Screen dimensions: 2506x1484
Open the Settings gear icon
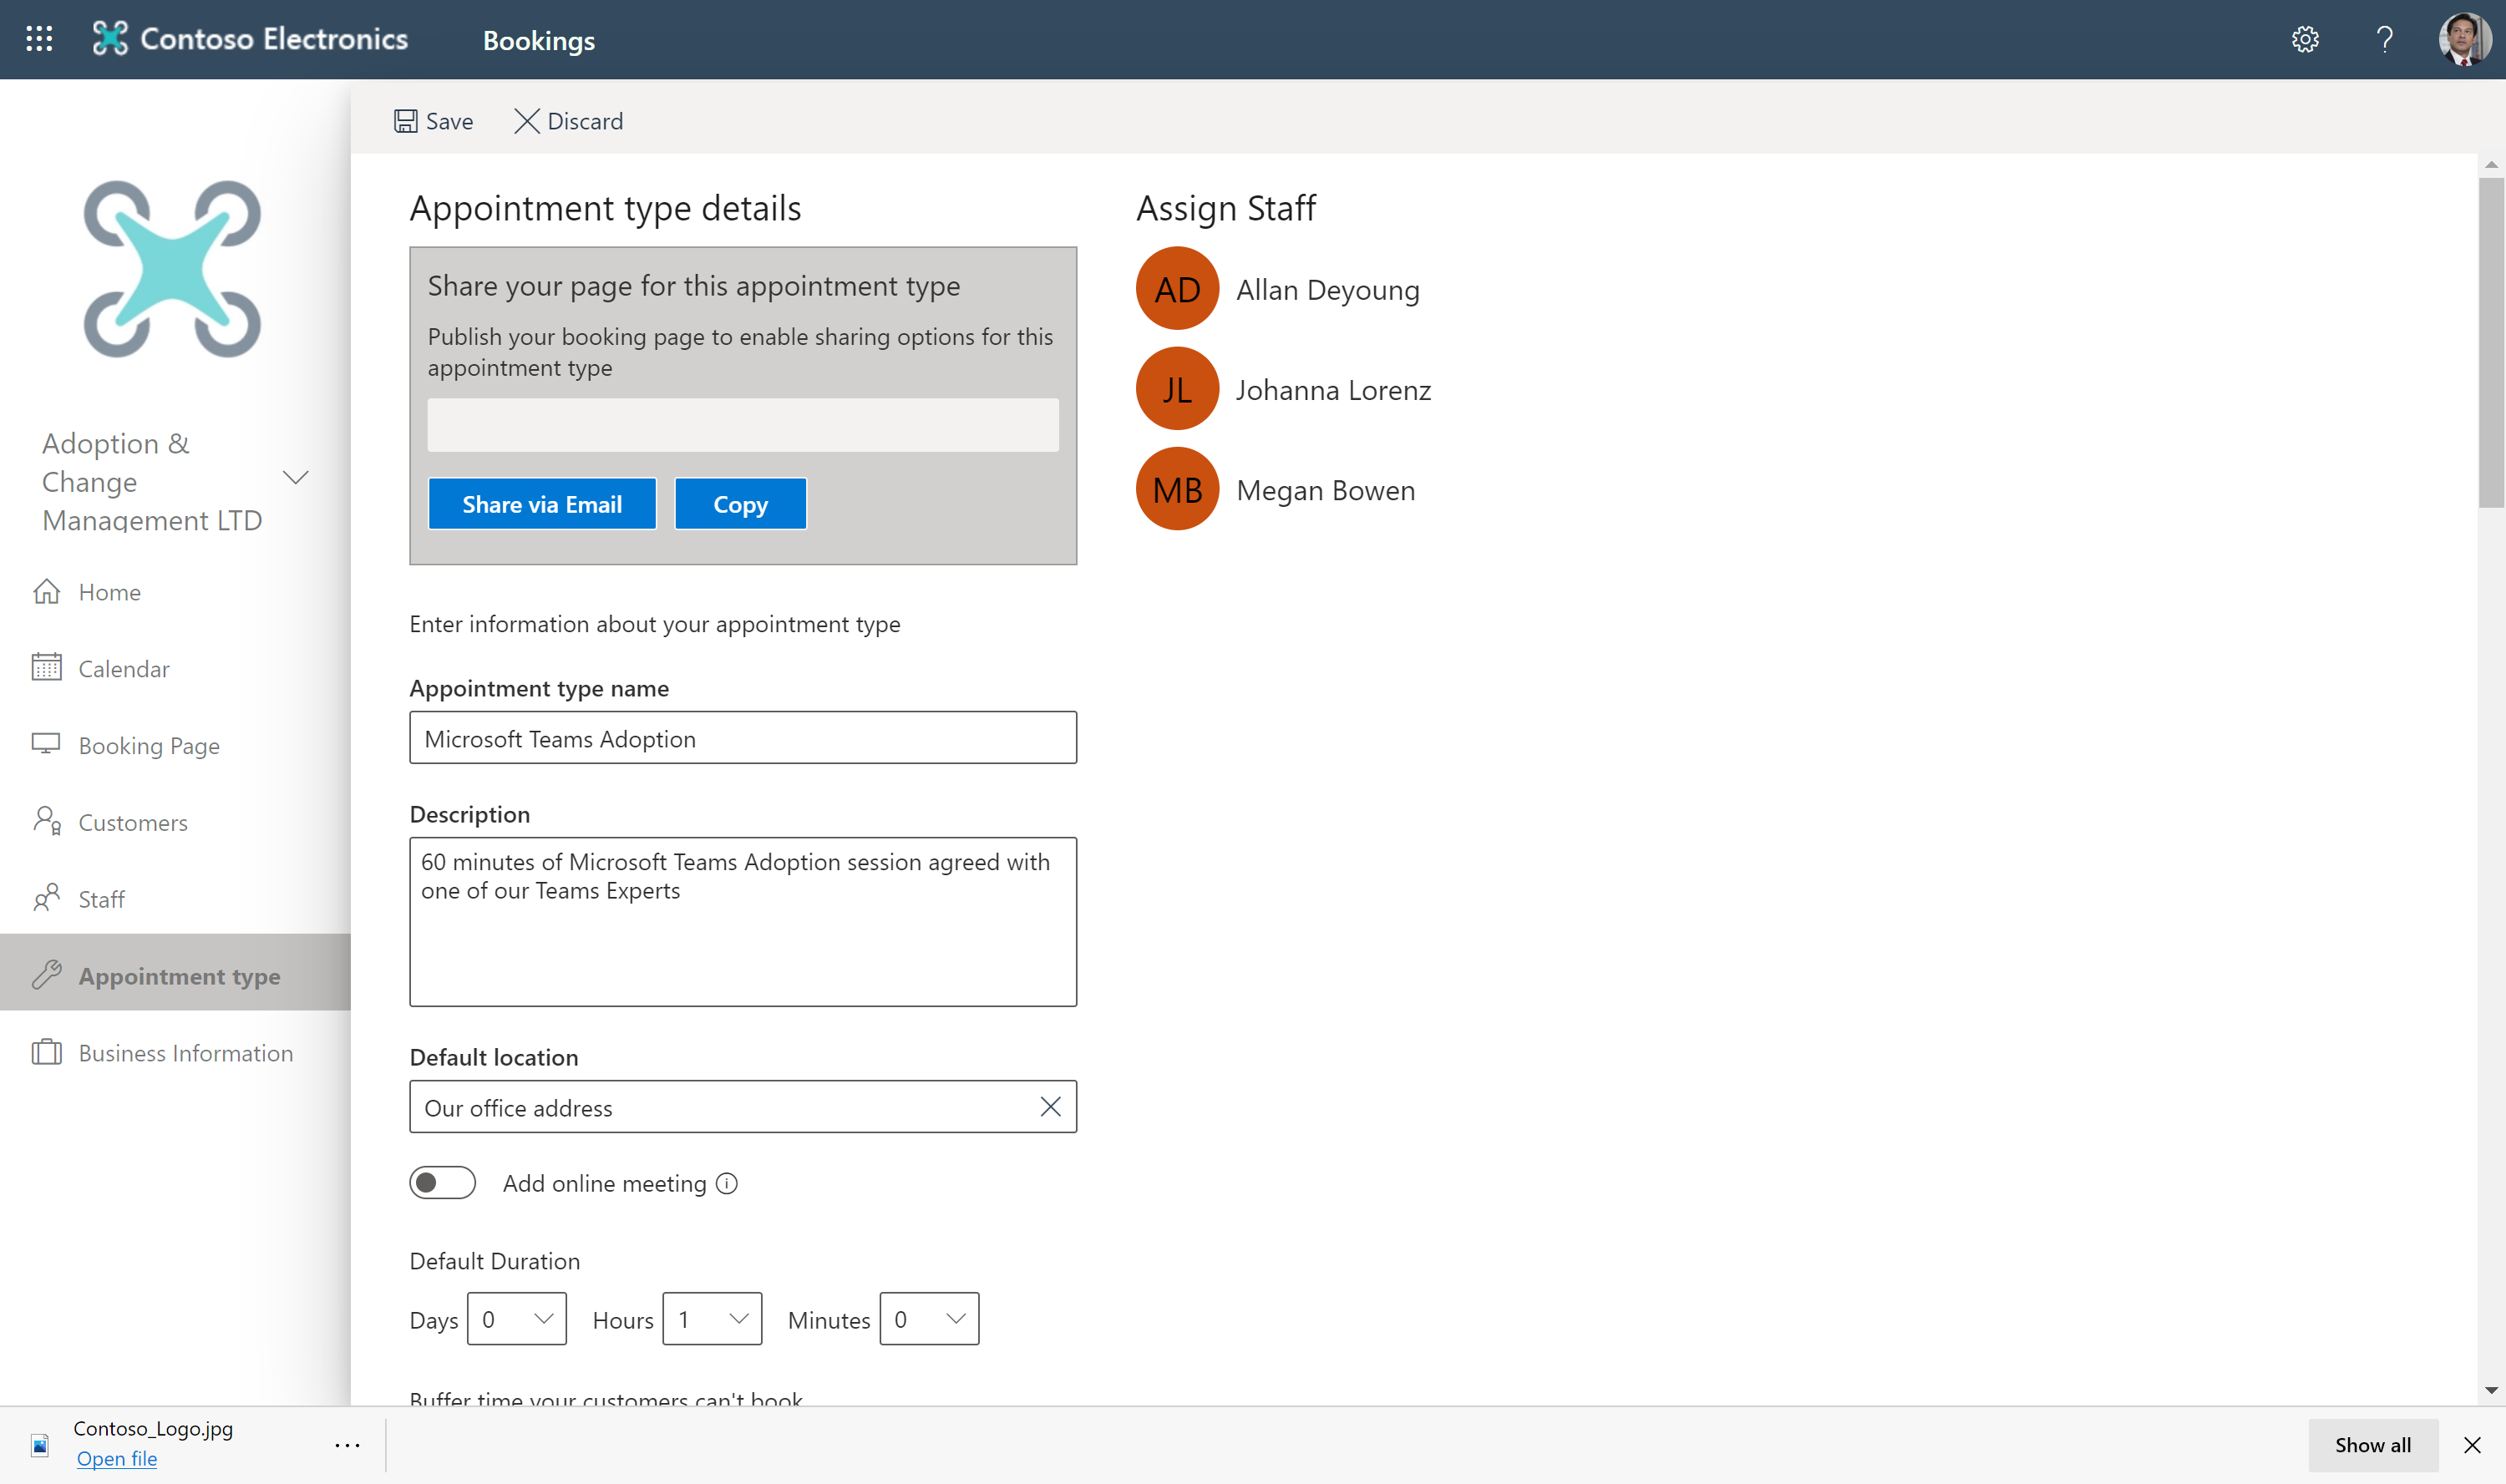coord(2305,39)
